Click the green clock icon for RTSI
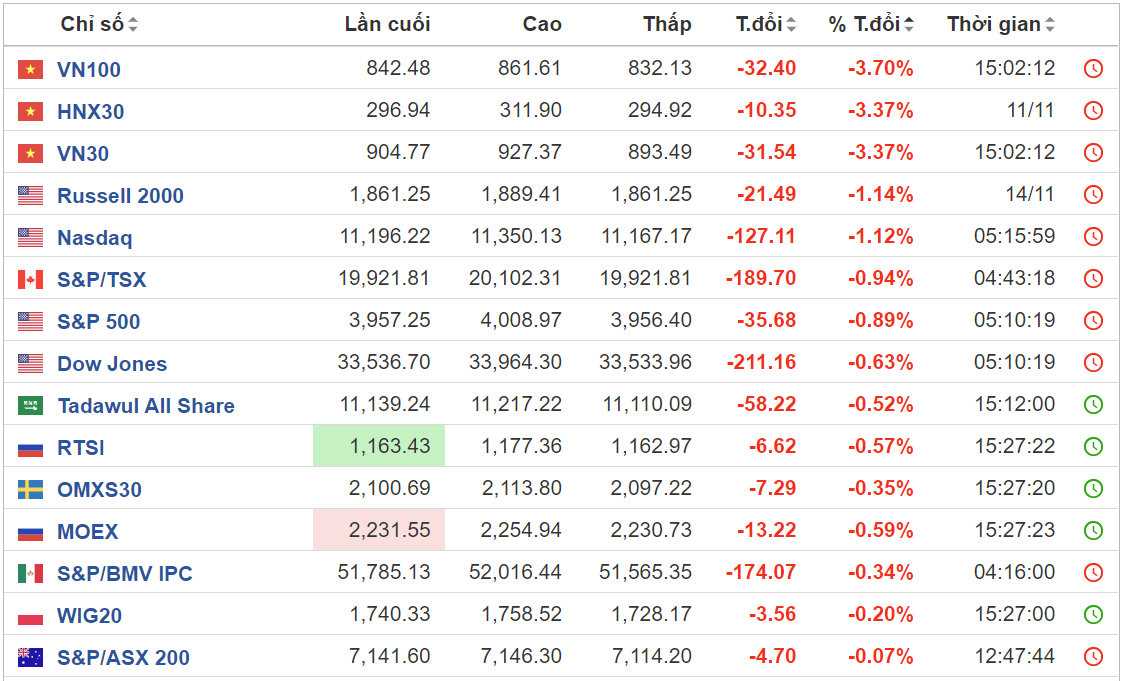This screenshot has width=1121, height=681. click(x=1093, y=447)
